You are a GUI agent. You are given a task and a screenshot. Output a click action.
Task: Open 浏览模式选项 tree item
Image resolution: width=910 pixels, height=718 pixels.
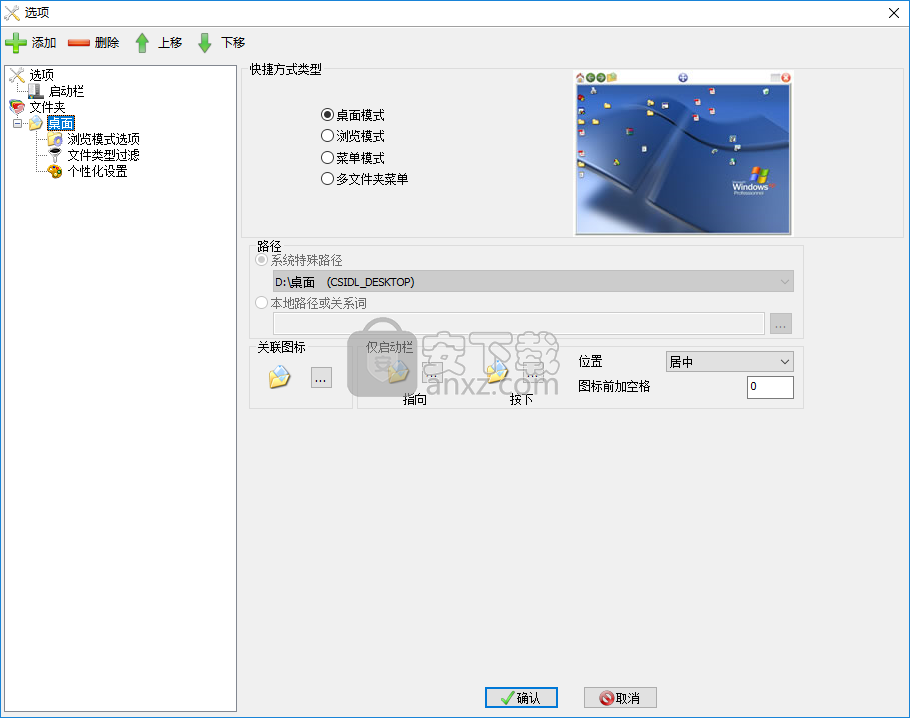[103, 139]
